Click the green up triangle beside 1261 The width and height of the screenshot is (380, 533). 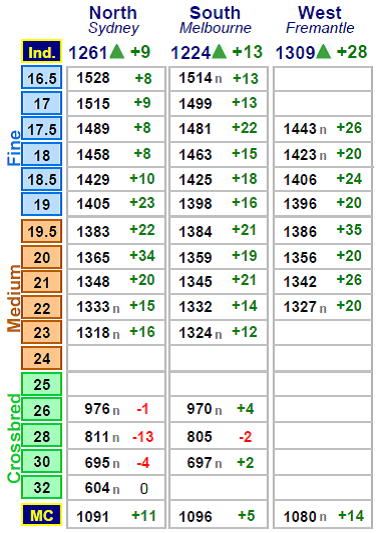pos(118,52)
